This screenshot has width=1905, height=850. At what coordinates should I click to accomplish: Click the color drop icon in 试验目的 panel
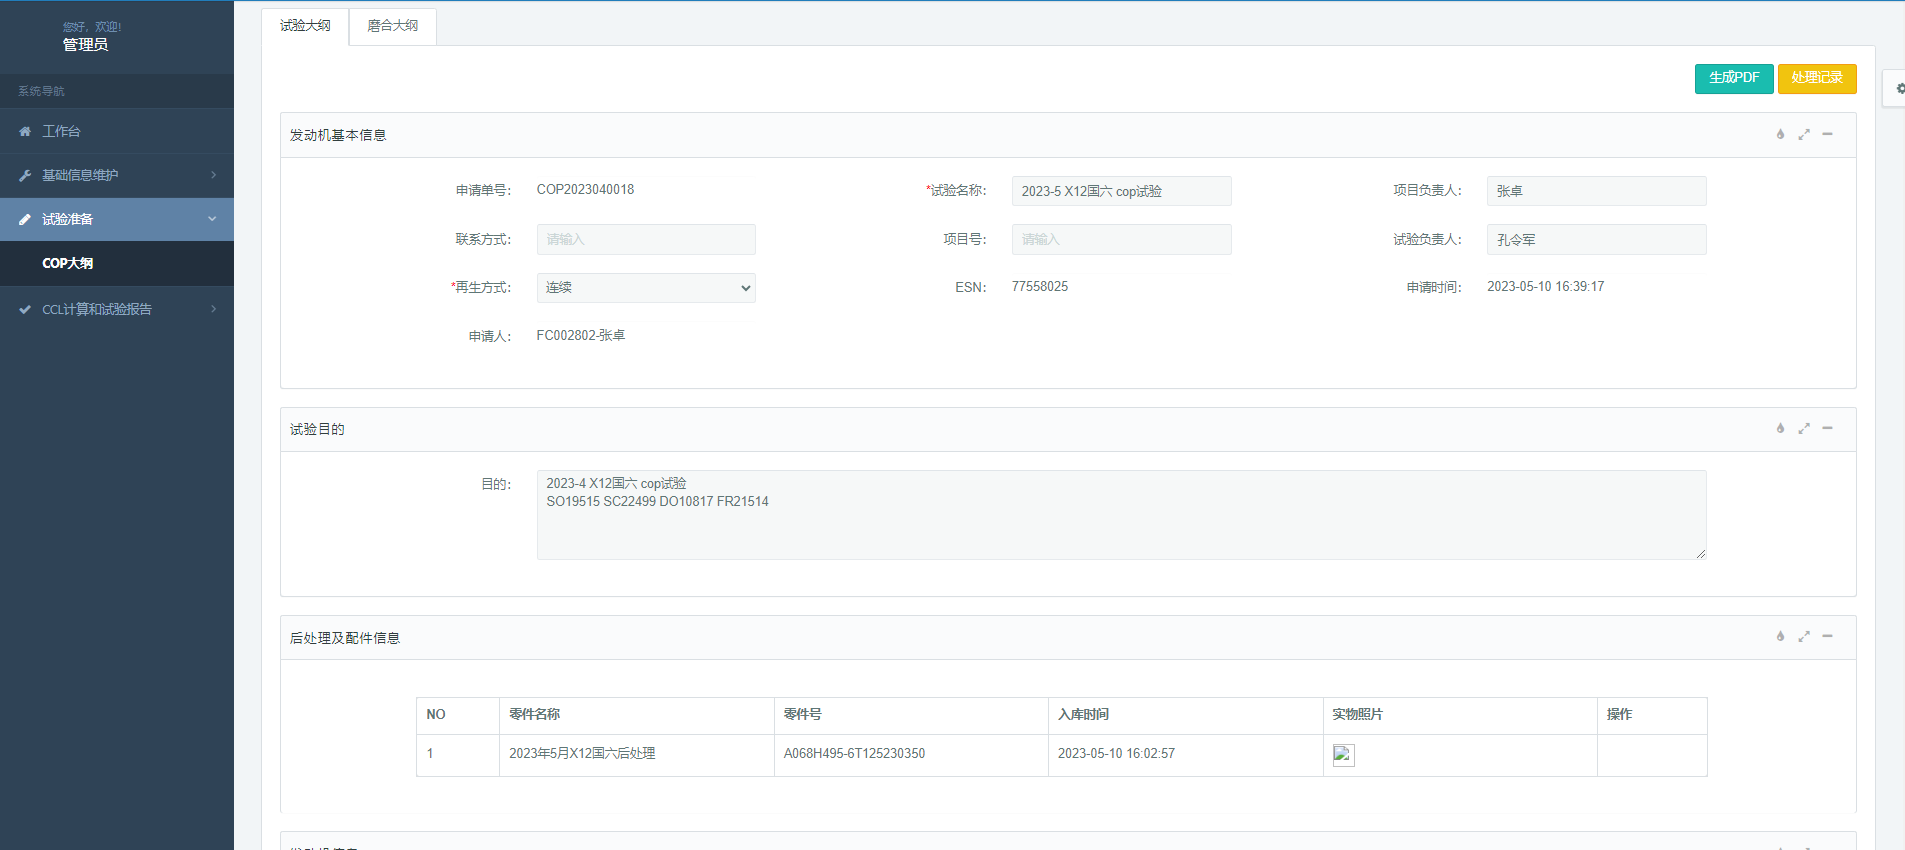tap(1780, 428)
